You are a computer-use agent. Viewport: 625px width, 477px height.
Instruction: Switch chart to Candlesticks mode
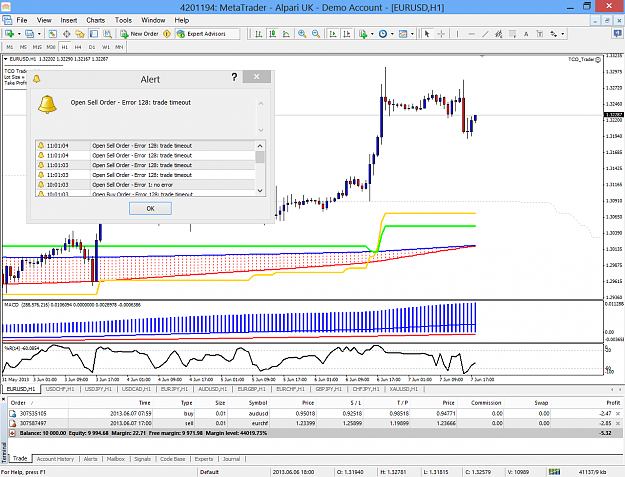(x=273, y=34)
